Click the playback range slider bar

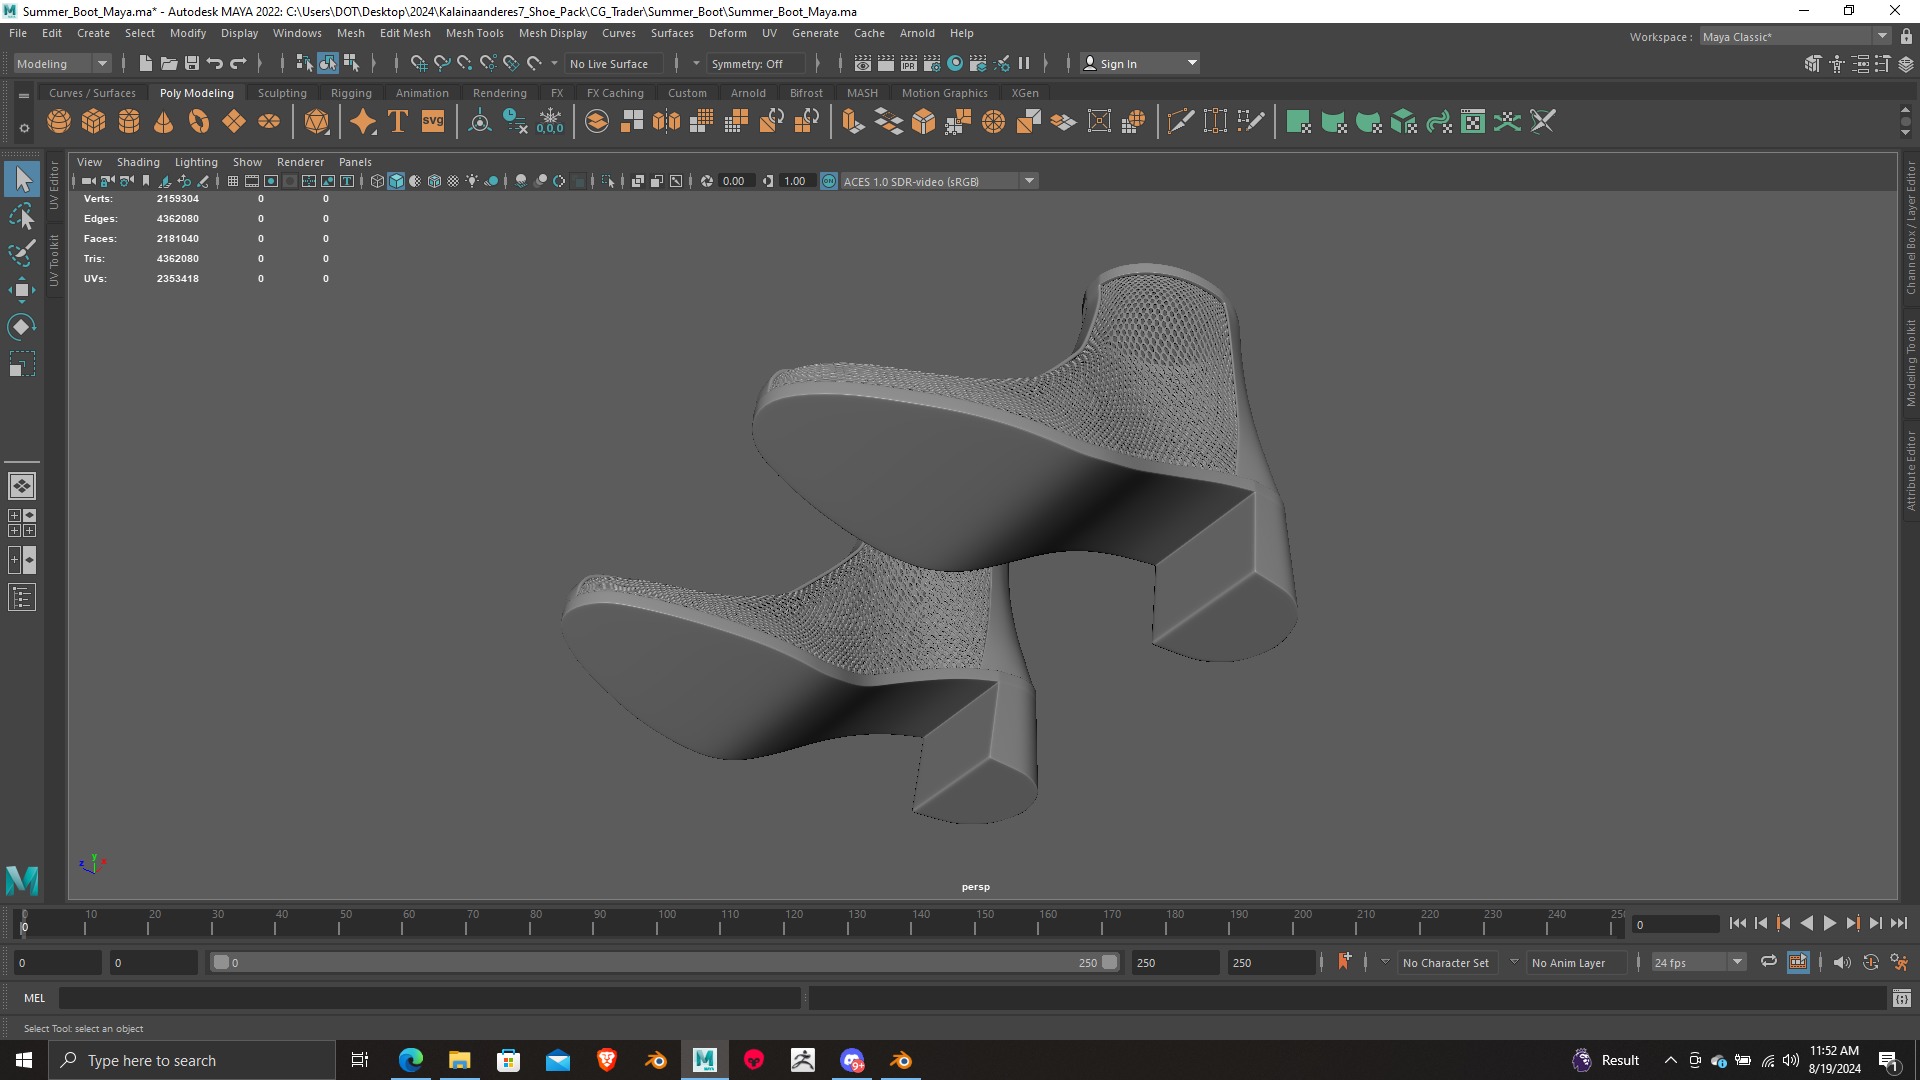tap(665, 963)
